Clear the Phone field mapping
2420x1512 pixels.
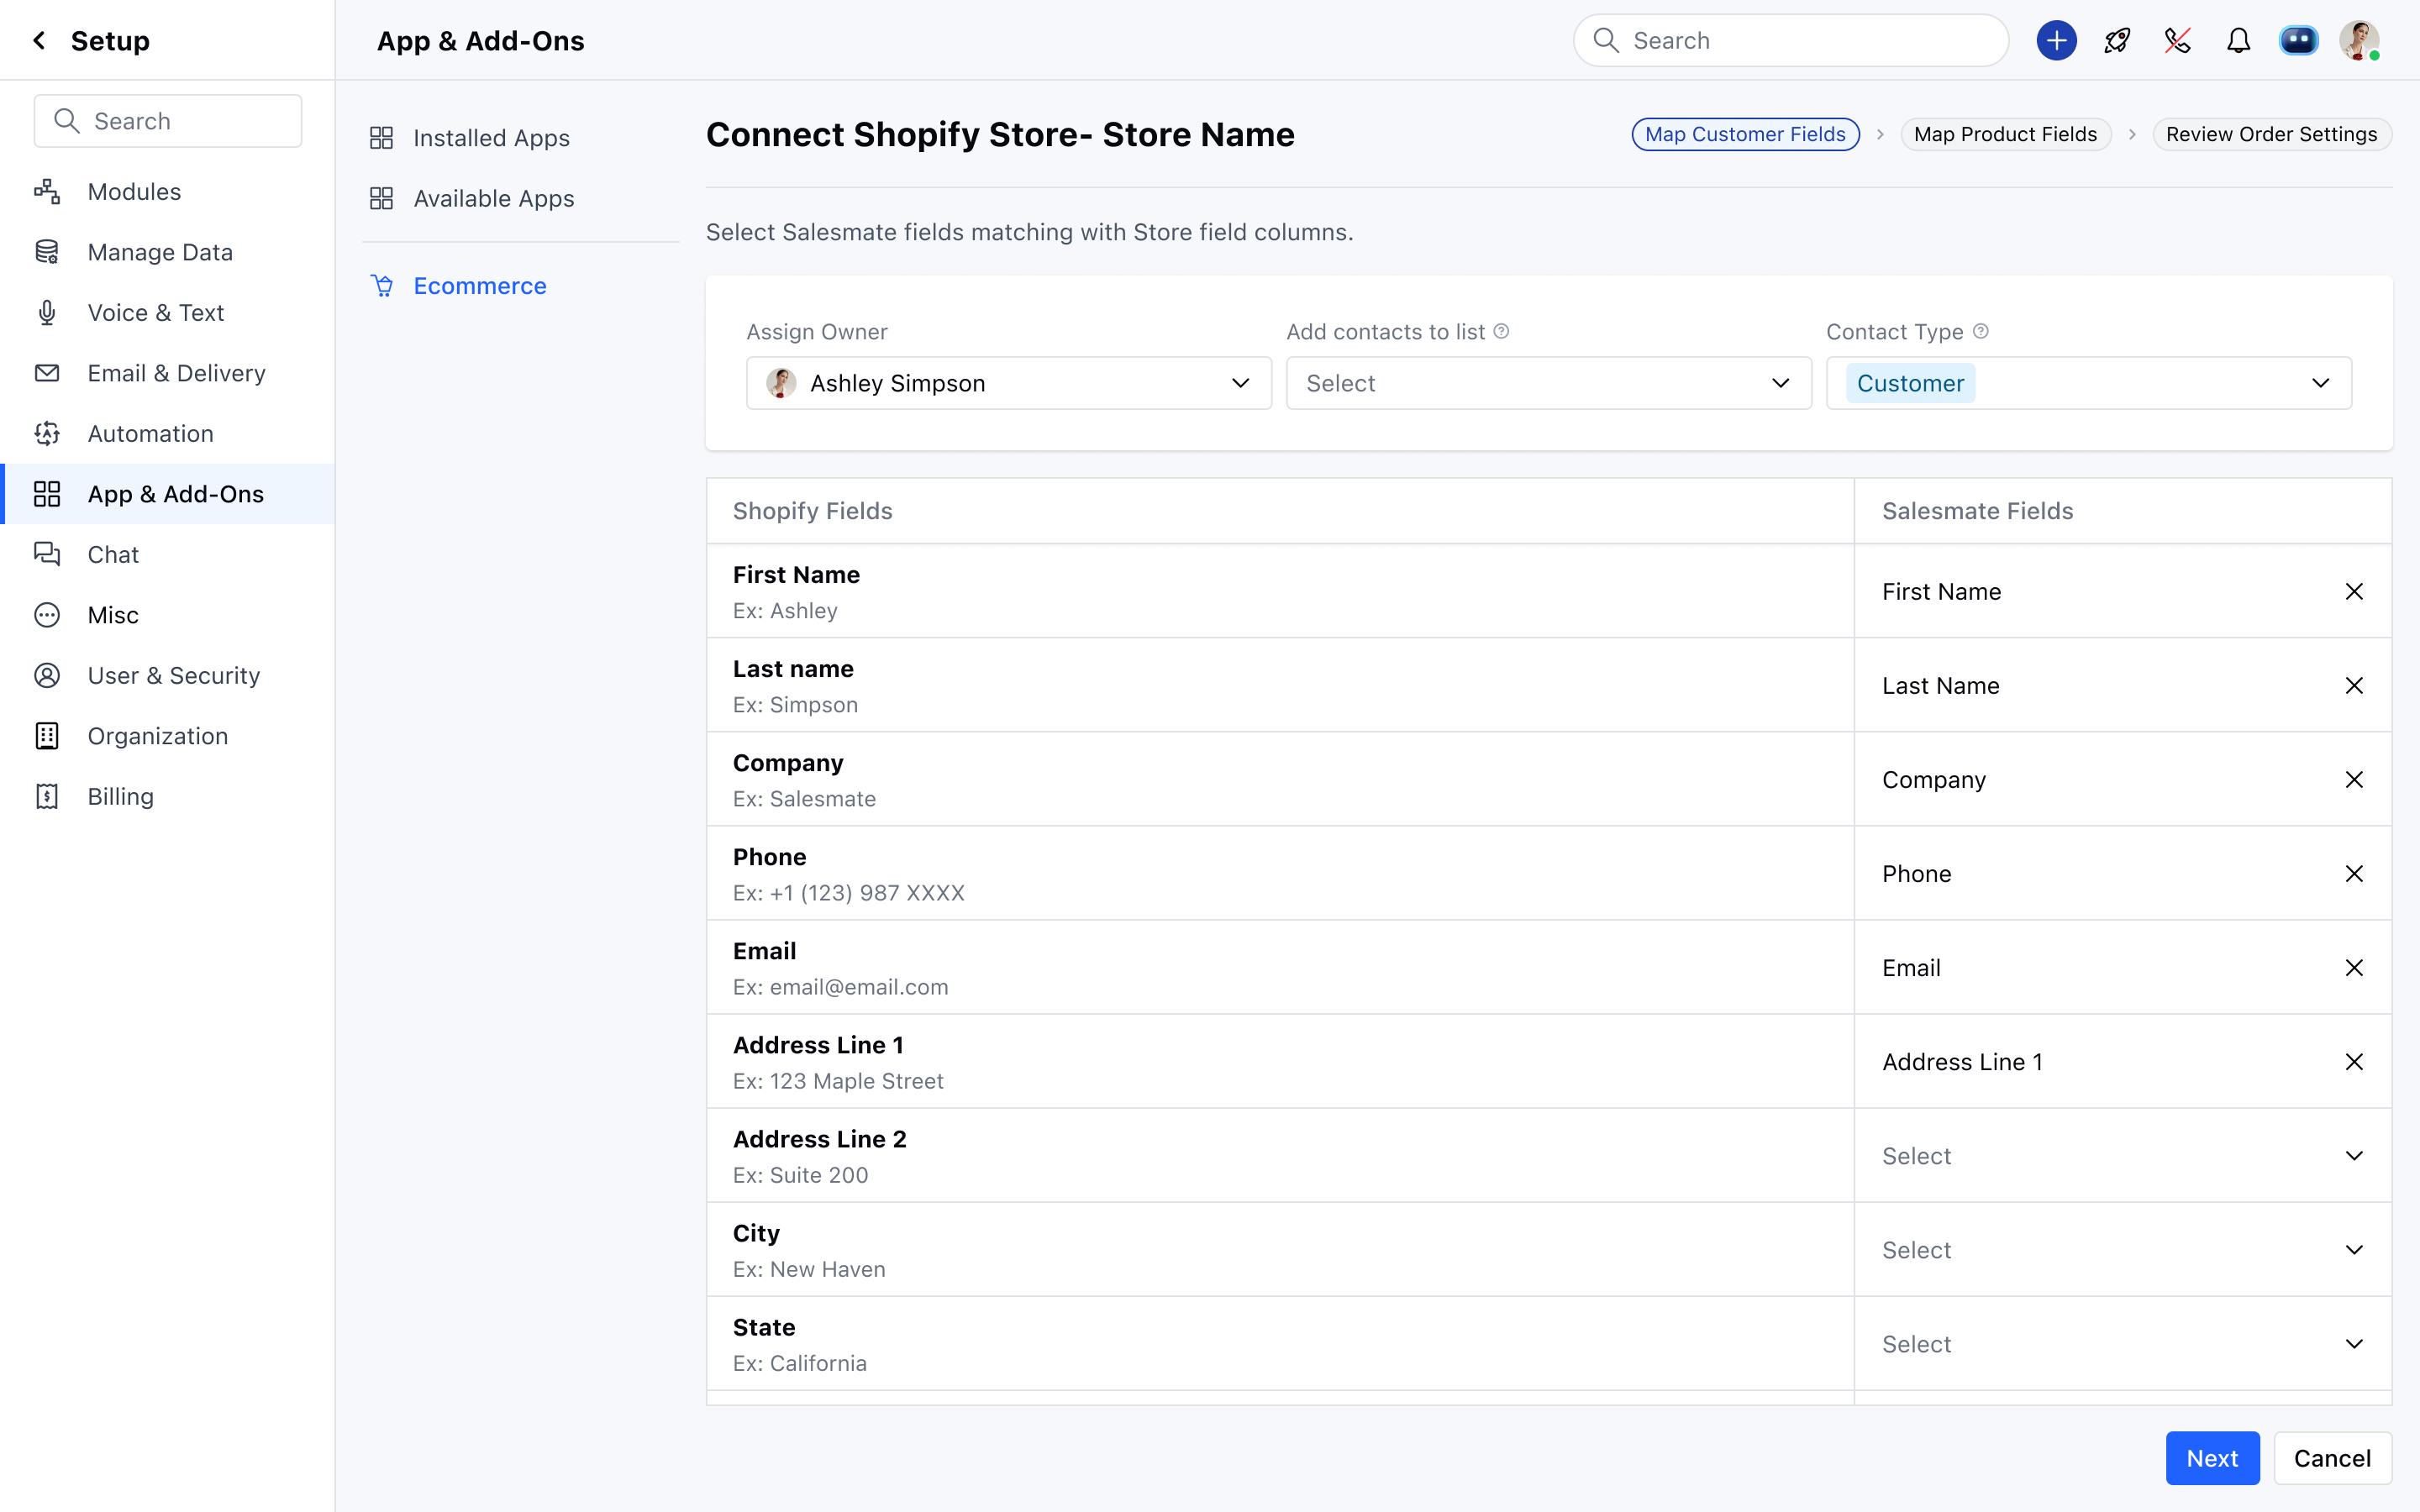point(2354,873)
